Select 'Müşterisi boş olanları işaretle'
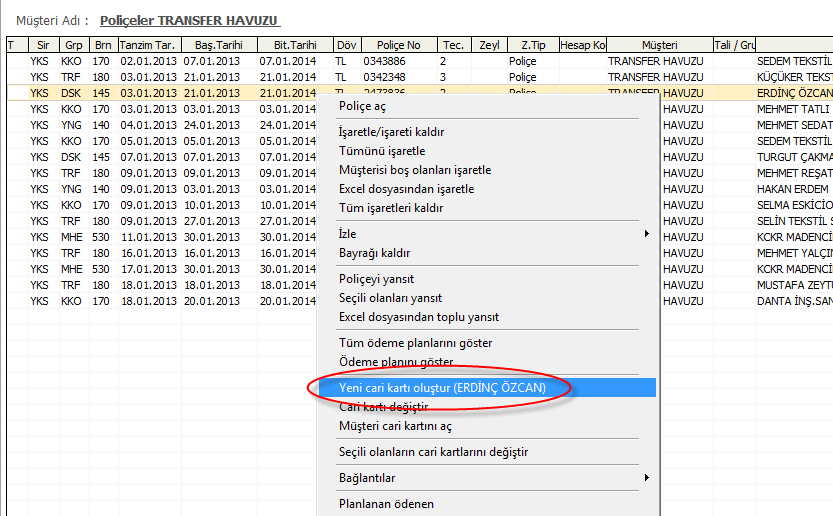The height and width of the screenshot is (516, 833). tap(415, 170)
